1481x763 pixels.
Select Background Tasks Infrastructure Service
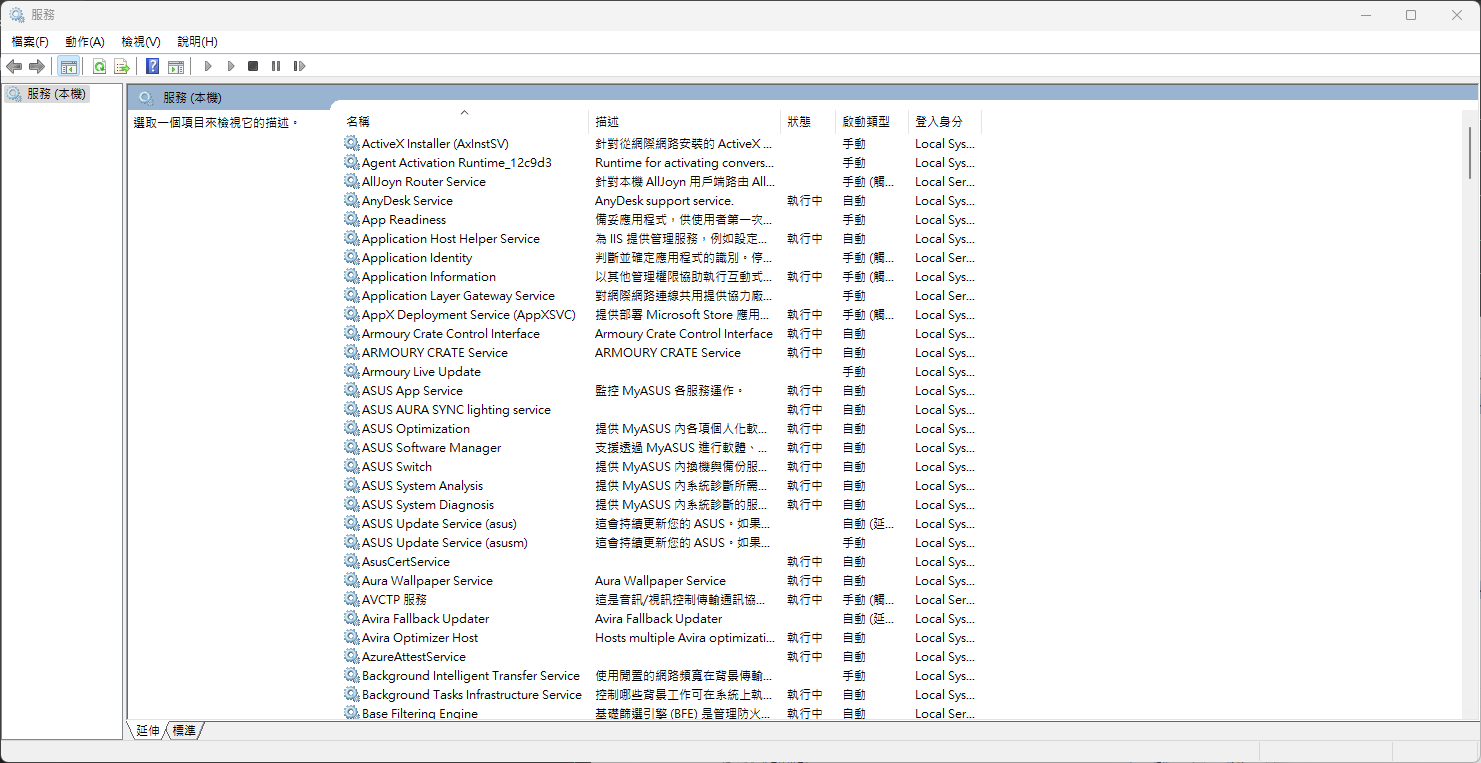coord(472,695)
